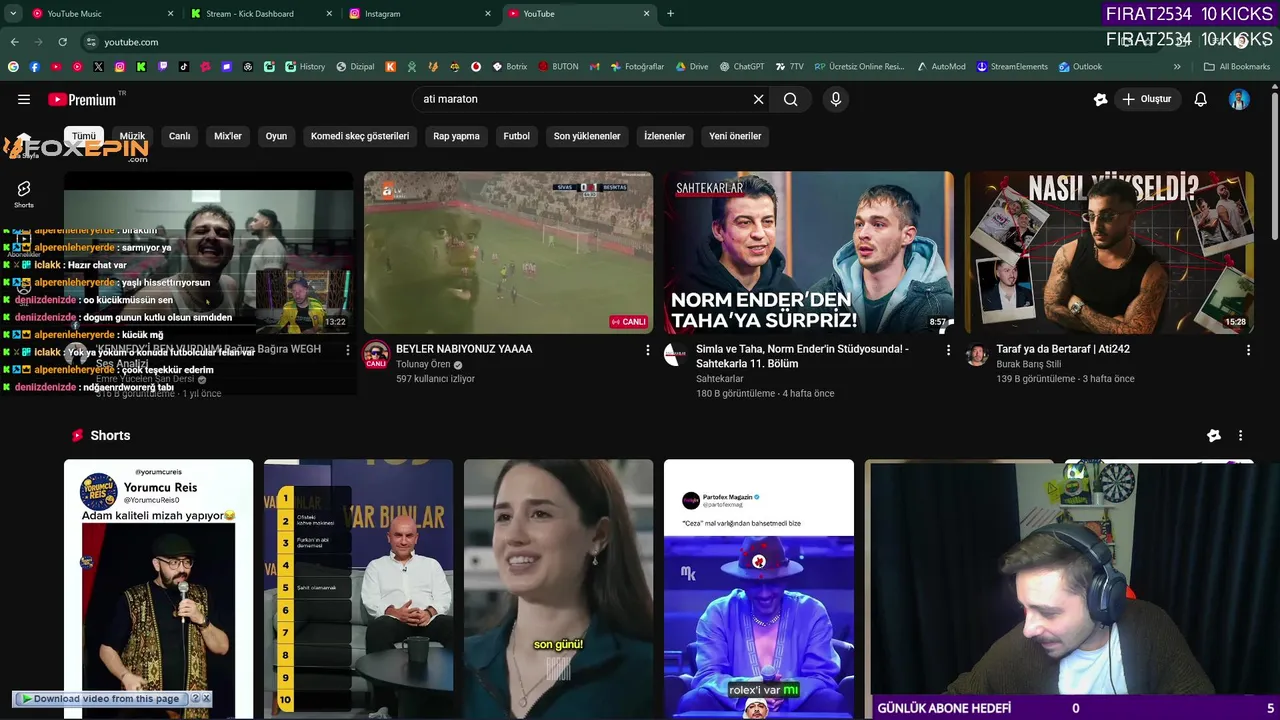Select the Yeni öneriler filter chip
The height and width of the screenshot is (720, 1280).
(x=735, y=136)
